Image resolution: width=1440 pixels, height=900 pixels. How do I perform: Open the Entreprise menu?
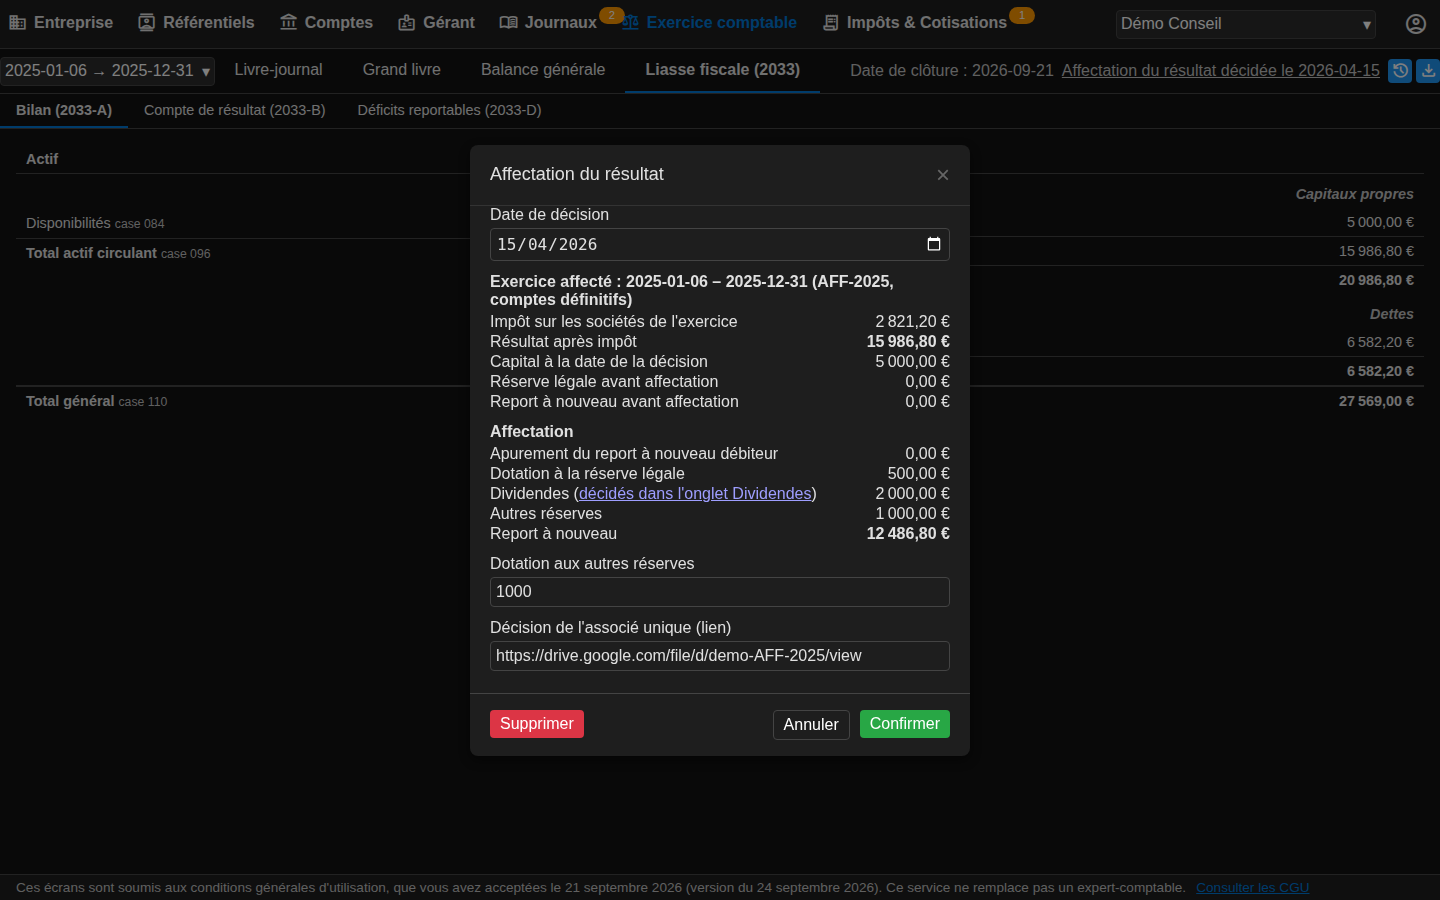pos(61,22)
